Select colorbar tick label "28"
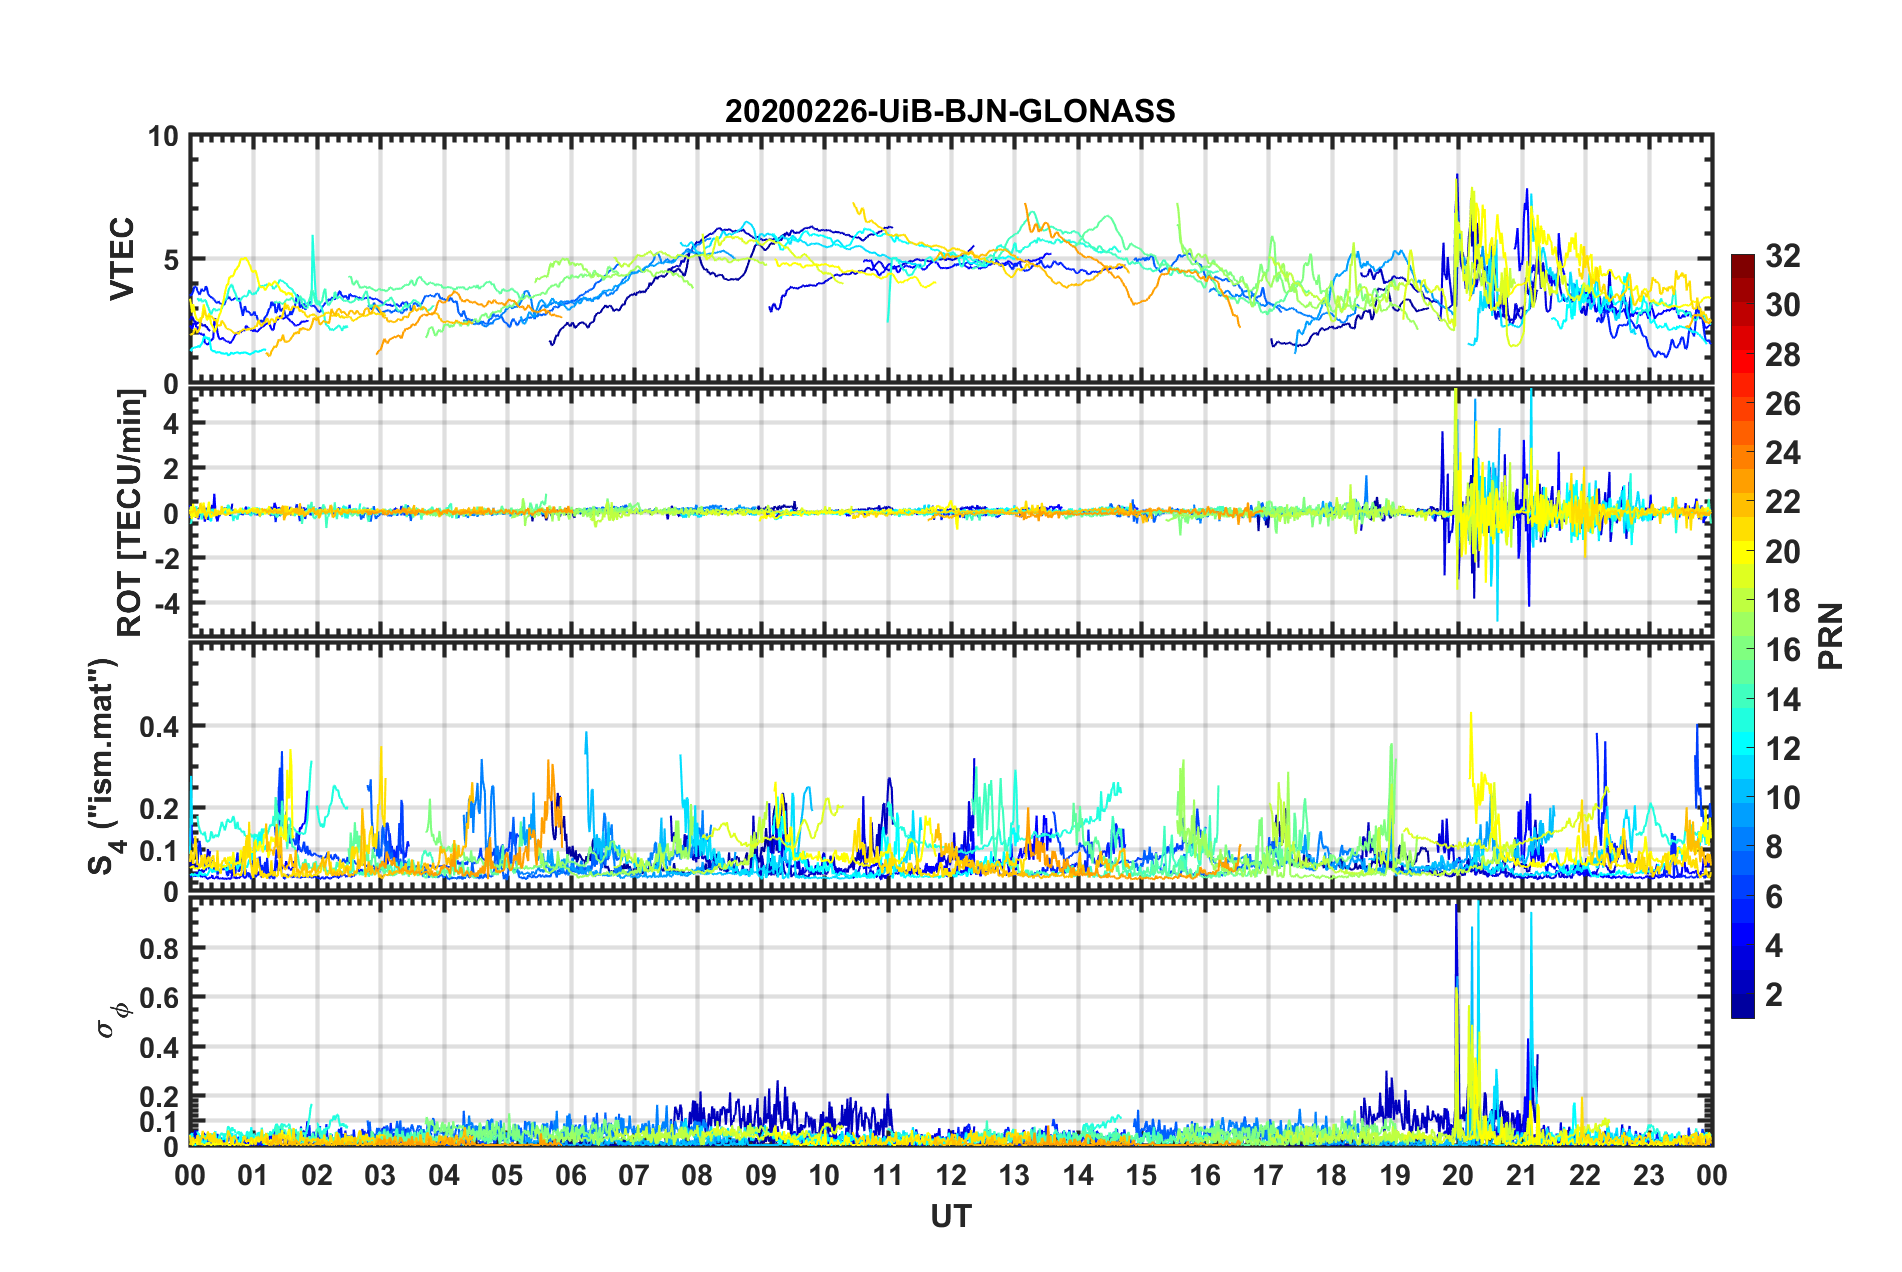 pyautogui.click(x=1783, y=355)
